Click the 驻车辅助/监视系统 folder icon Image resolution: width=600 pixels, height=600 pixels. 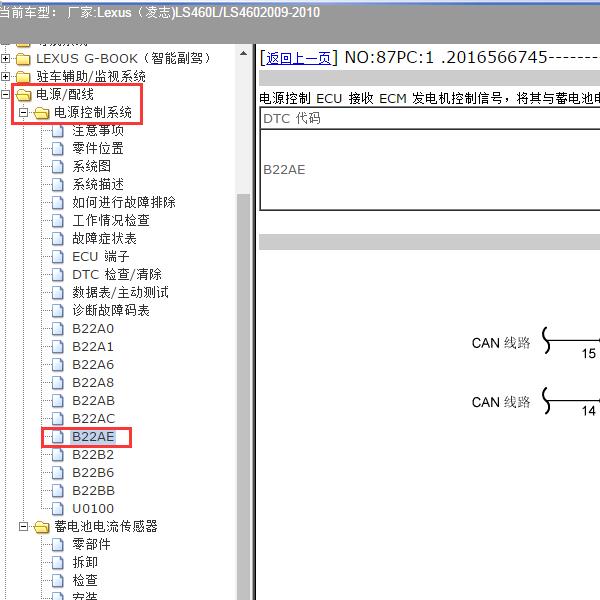tap(23, 77)
